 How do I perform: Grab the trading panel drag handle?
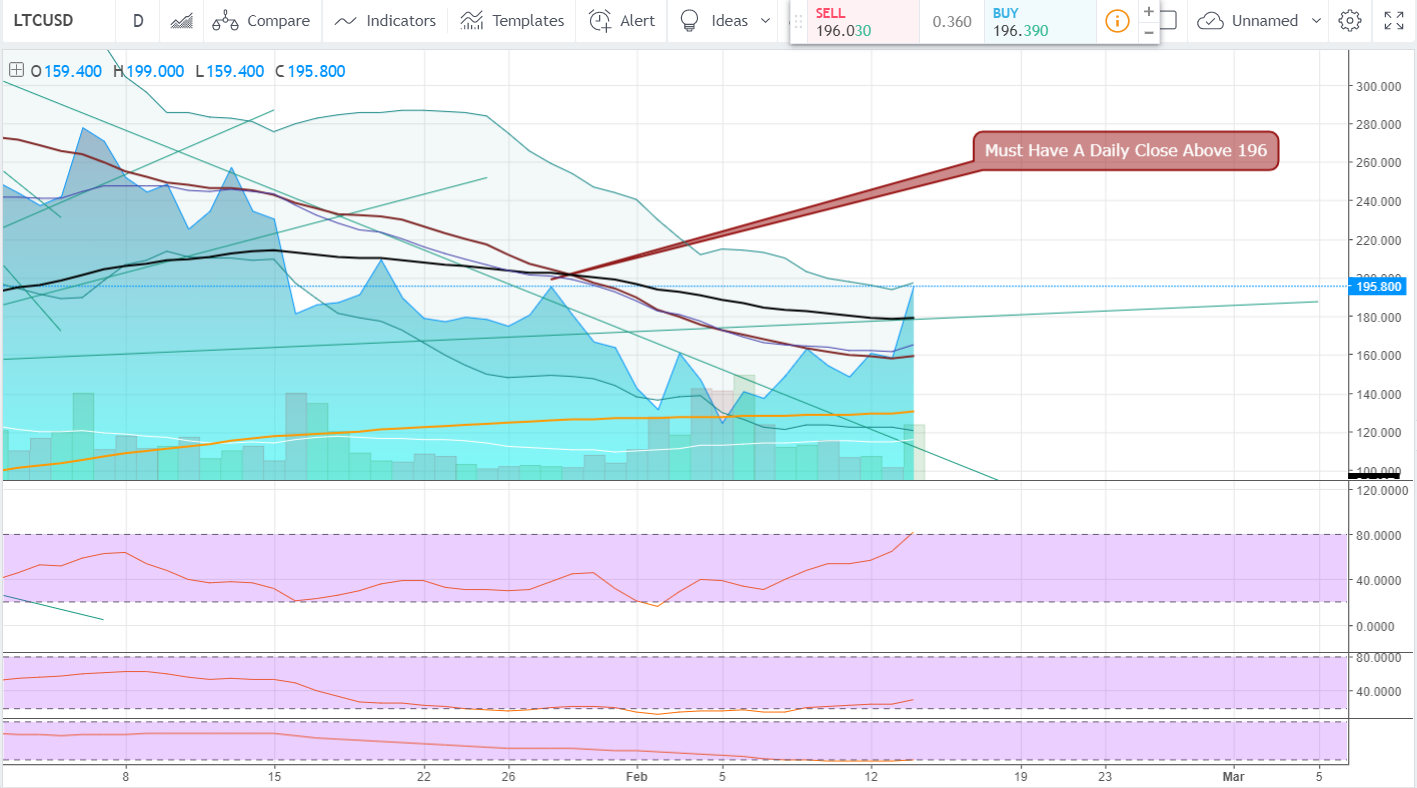point(798,21)
